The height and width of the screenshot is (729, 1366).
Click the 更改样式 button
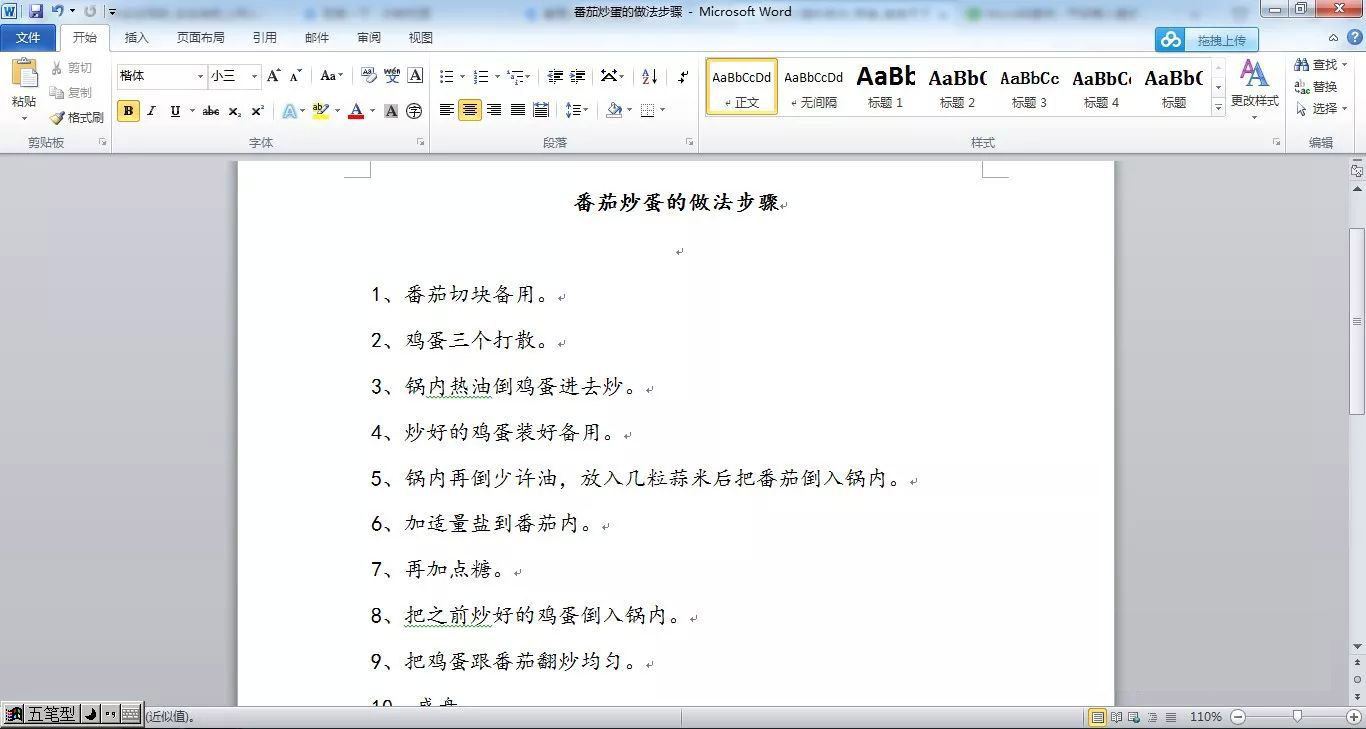(x=1255, y=90)
